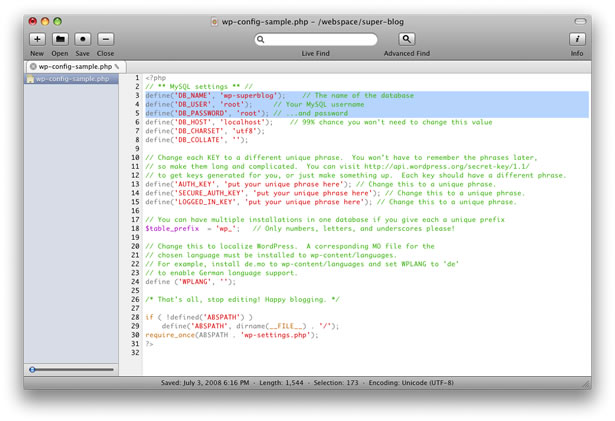Viewport: 615px width, 421px height.
Task: Open Advanced Find magnifier button
Action: pos(407,39)
